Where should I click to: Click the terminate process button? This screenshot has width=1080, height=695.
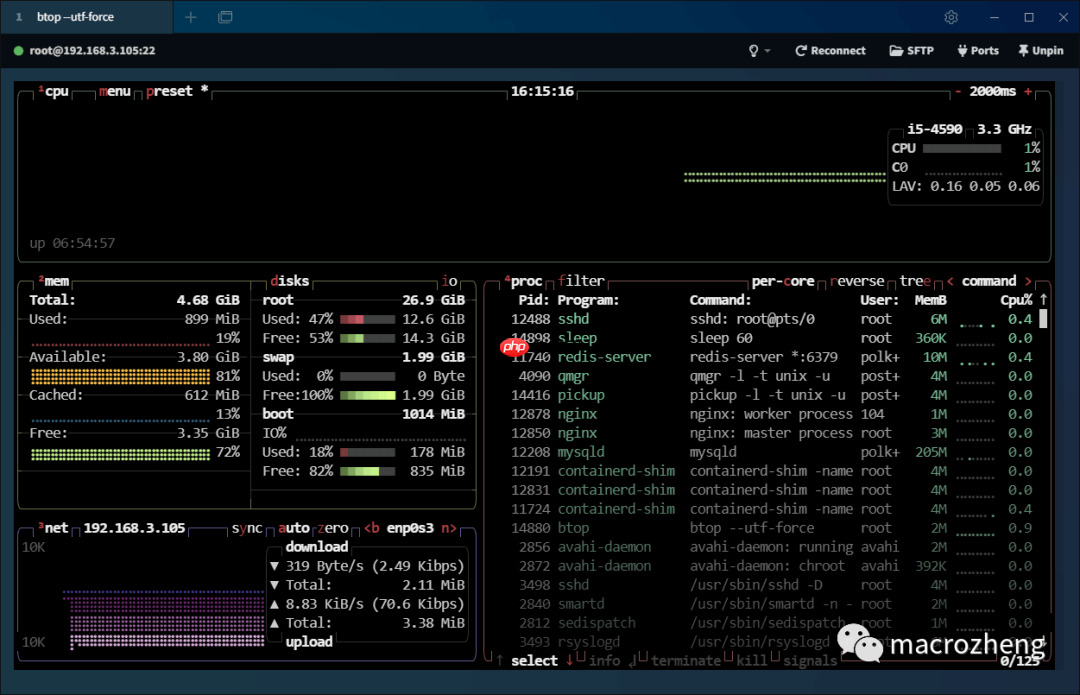click(x=685, y=660)
